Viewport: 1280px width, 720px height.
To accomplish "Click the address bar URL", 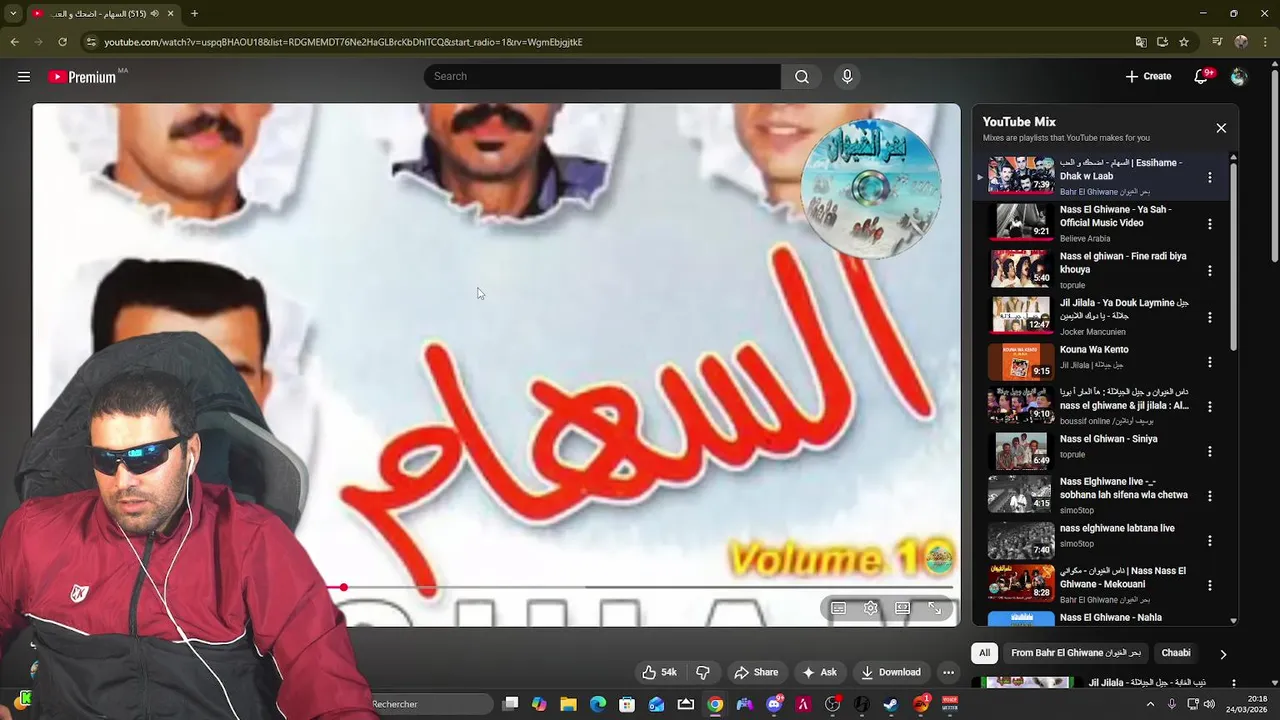I will pos(343,42).
